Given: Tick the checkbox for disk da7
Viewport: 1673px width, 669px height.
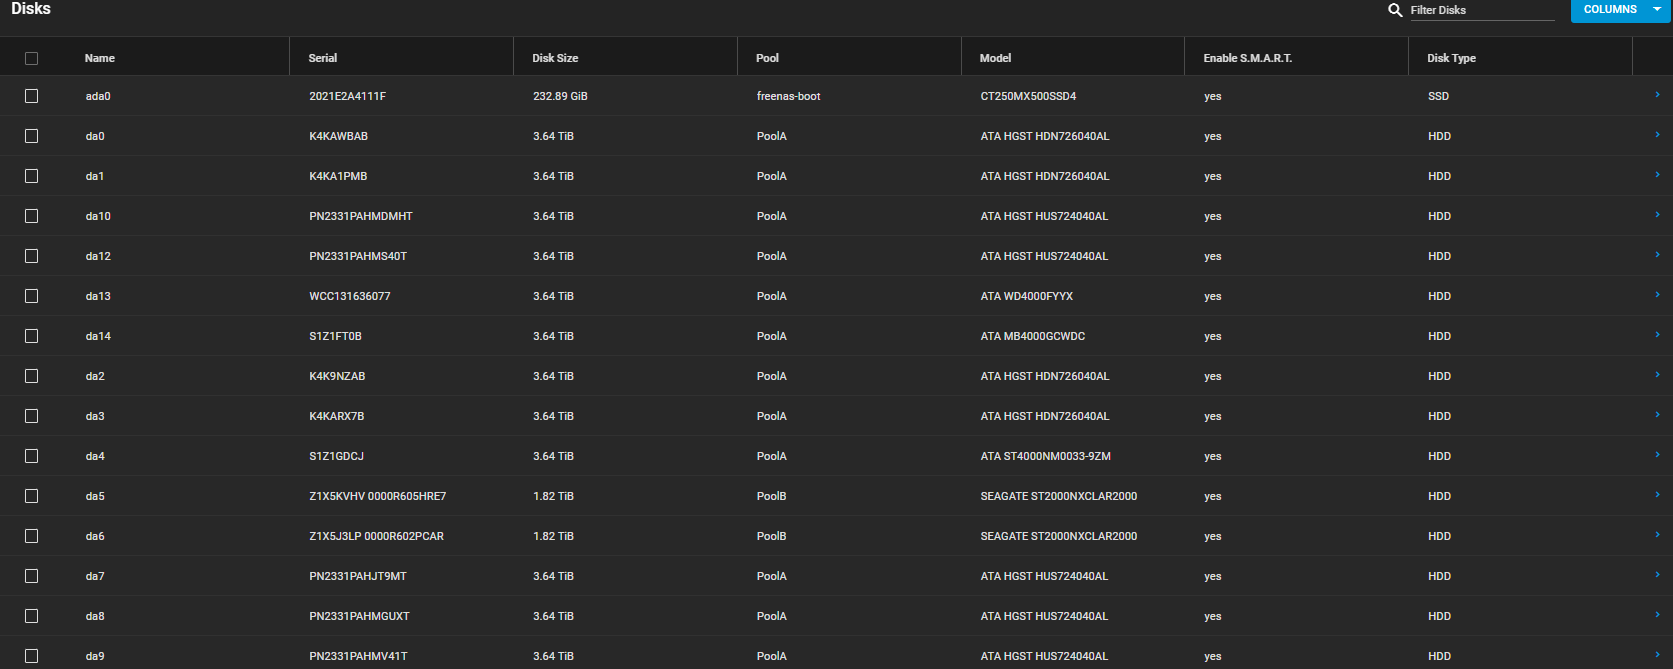Looking at the screenshot, I should pos(32,576).
